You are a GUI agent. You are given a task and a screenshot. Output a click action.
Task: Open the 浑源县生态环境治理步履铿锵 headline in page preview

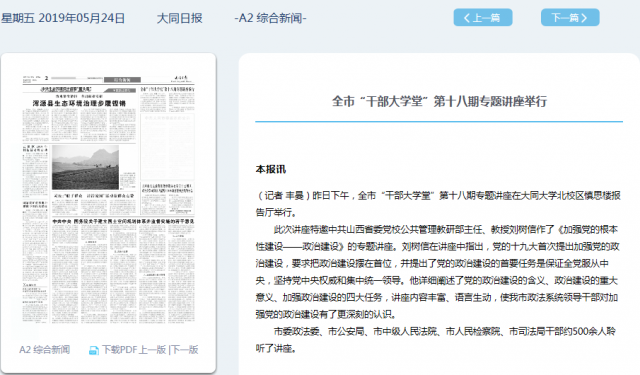click(x=79, y=103)
